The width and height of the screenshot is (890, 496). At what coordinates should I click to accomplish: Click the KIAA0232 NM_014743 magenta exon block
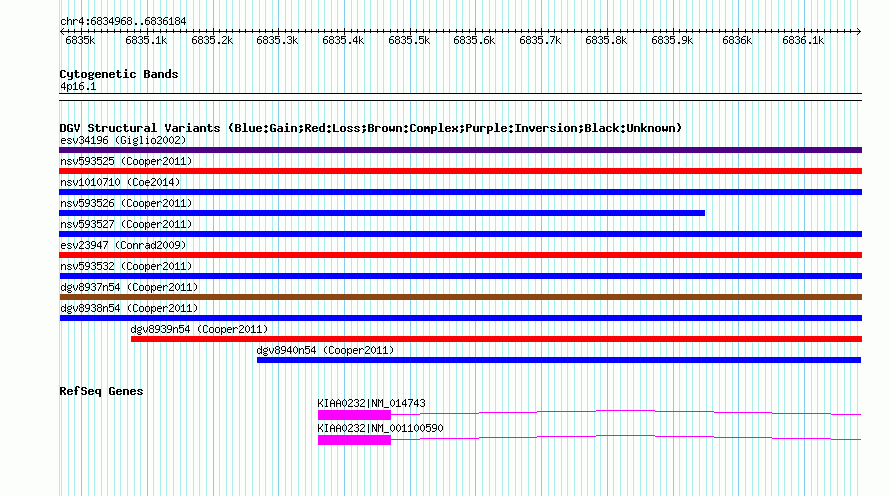coord(354,415)
